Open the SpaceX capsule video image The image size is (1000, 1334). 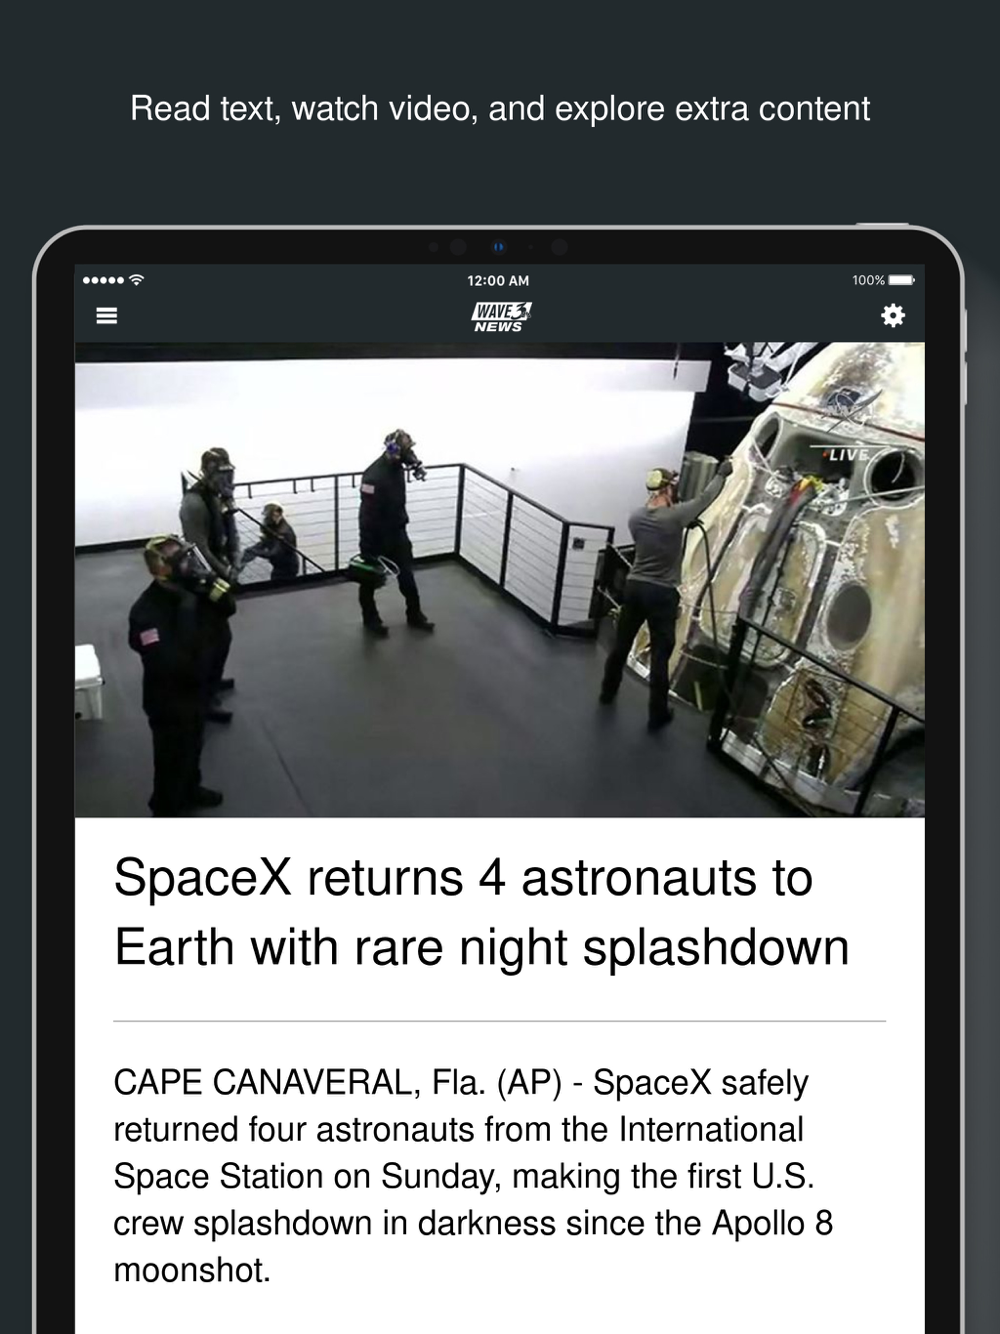[500, 580]
